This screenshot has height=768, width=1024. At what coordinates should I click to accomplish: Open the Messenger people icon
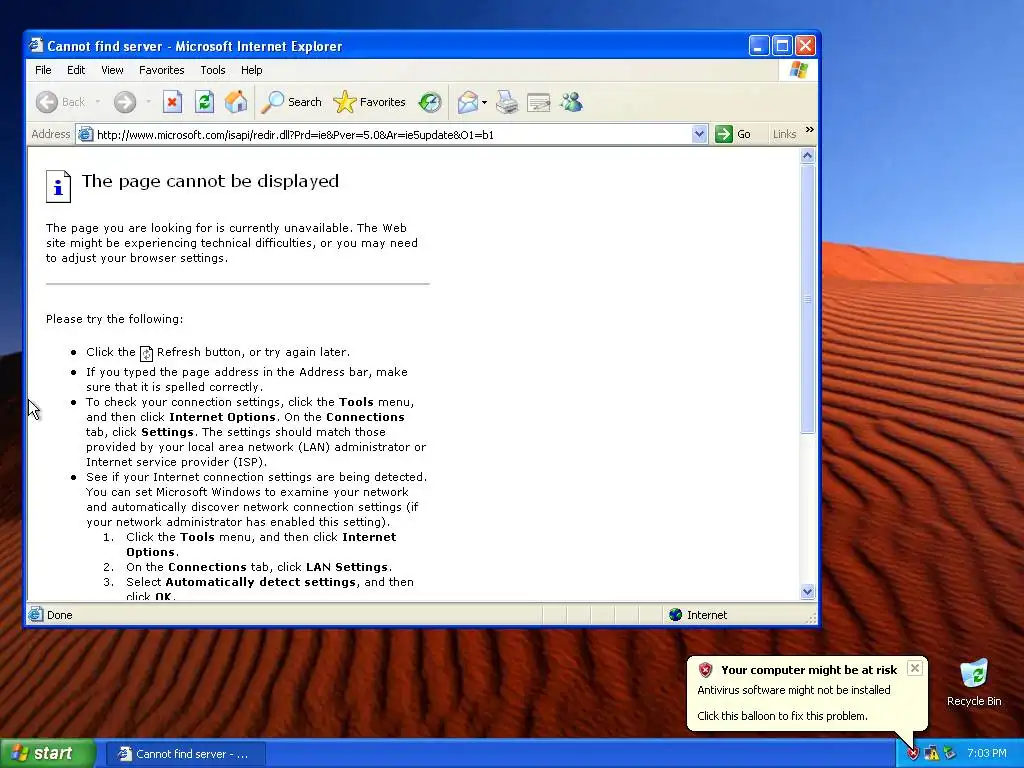571,102
